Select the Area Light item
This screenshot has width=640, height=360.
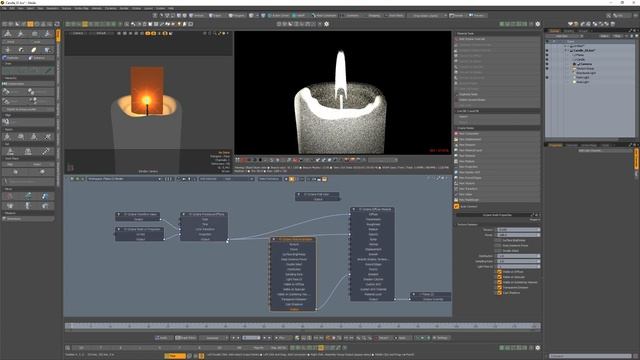[582, 82]
